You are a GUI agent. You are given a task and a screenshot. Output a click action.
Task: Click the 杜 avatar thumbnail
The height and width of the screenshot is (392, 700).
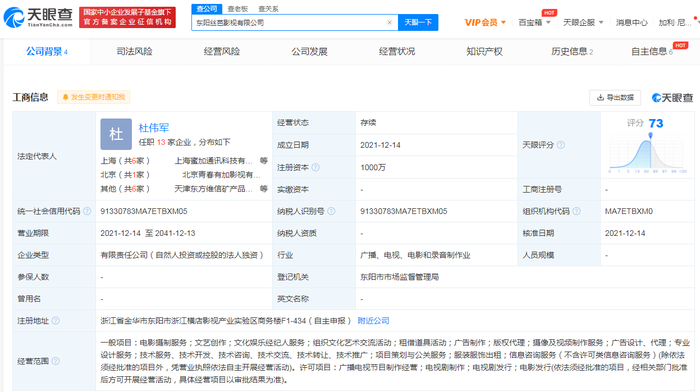pyautogui.click(x=116, y=134)
